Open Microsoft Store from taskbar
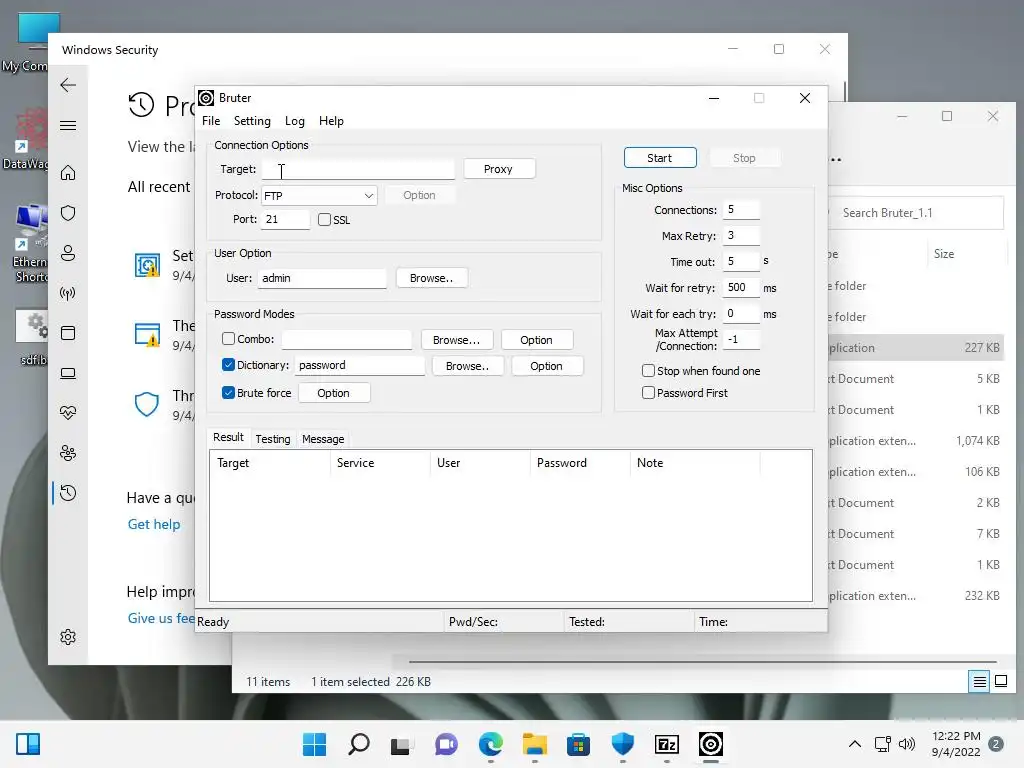This screenshot has width=1024, height=768. (578, 744)
